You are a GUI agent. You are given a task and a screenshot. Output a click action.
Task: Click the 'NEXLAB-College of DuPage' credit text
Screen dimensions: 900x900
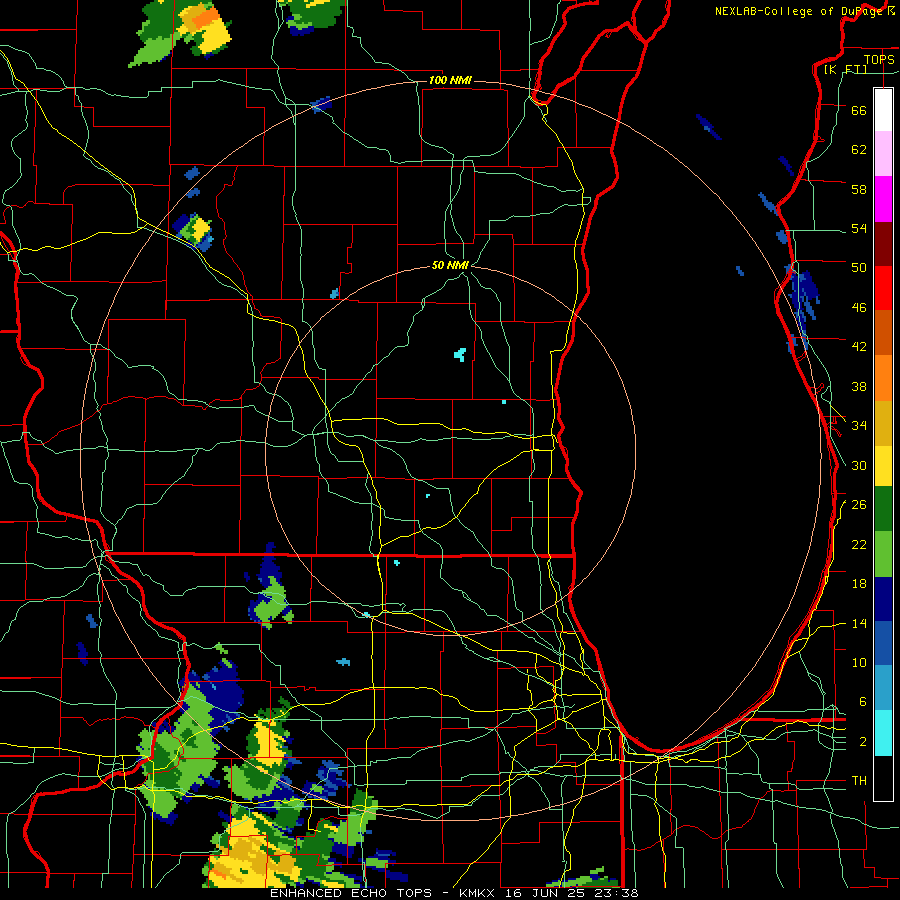[799, 10]
